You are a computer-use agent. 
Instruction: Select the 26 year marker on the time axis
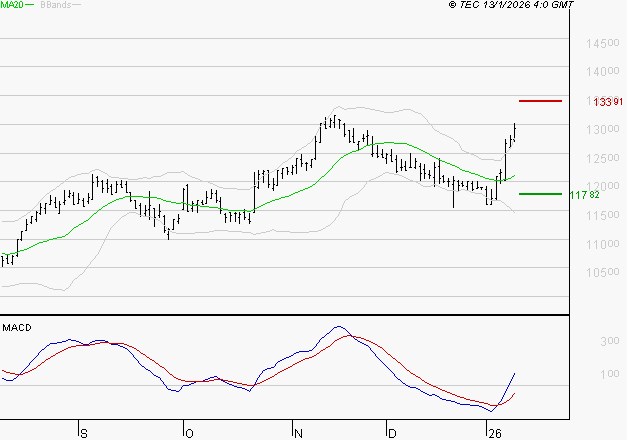point(493,432)
